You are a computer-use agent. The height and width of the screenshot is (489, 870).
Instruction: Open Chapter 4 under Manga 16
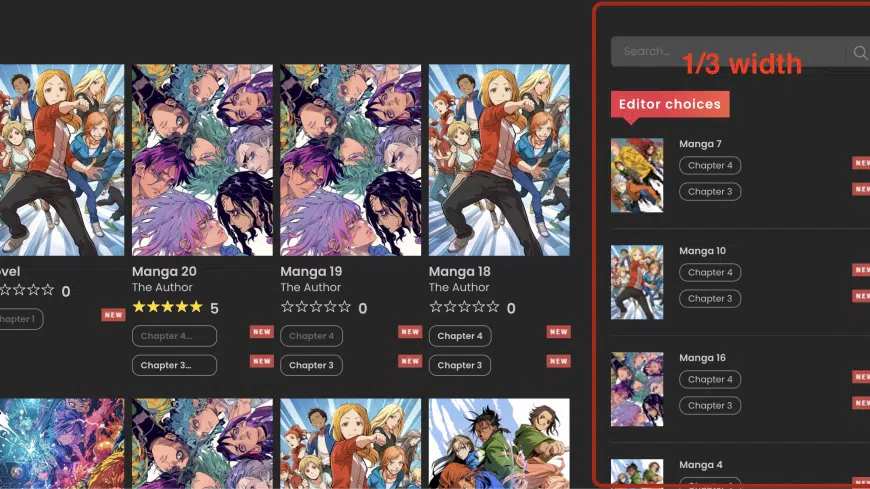click(x=710, y=380)
